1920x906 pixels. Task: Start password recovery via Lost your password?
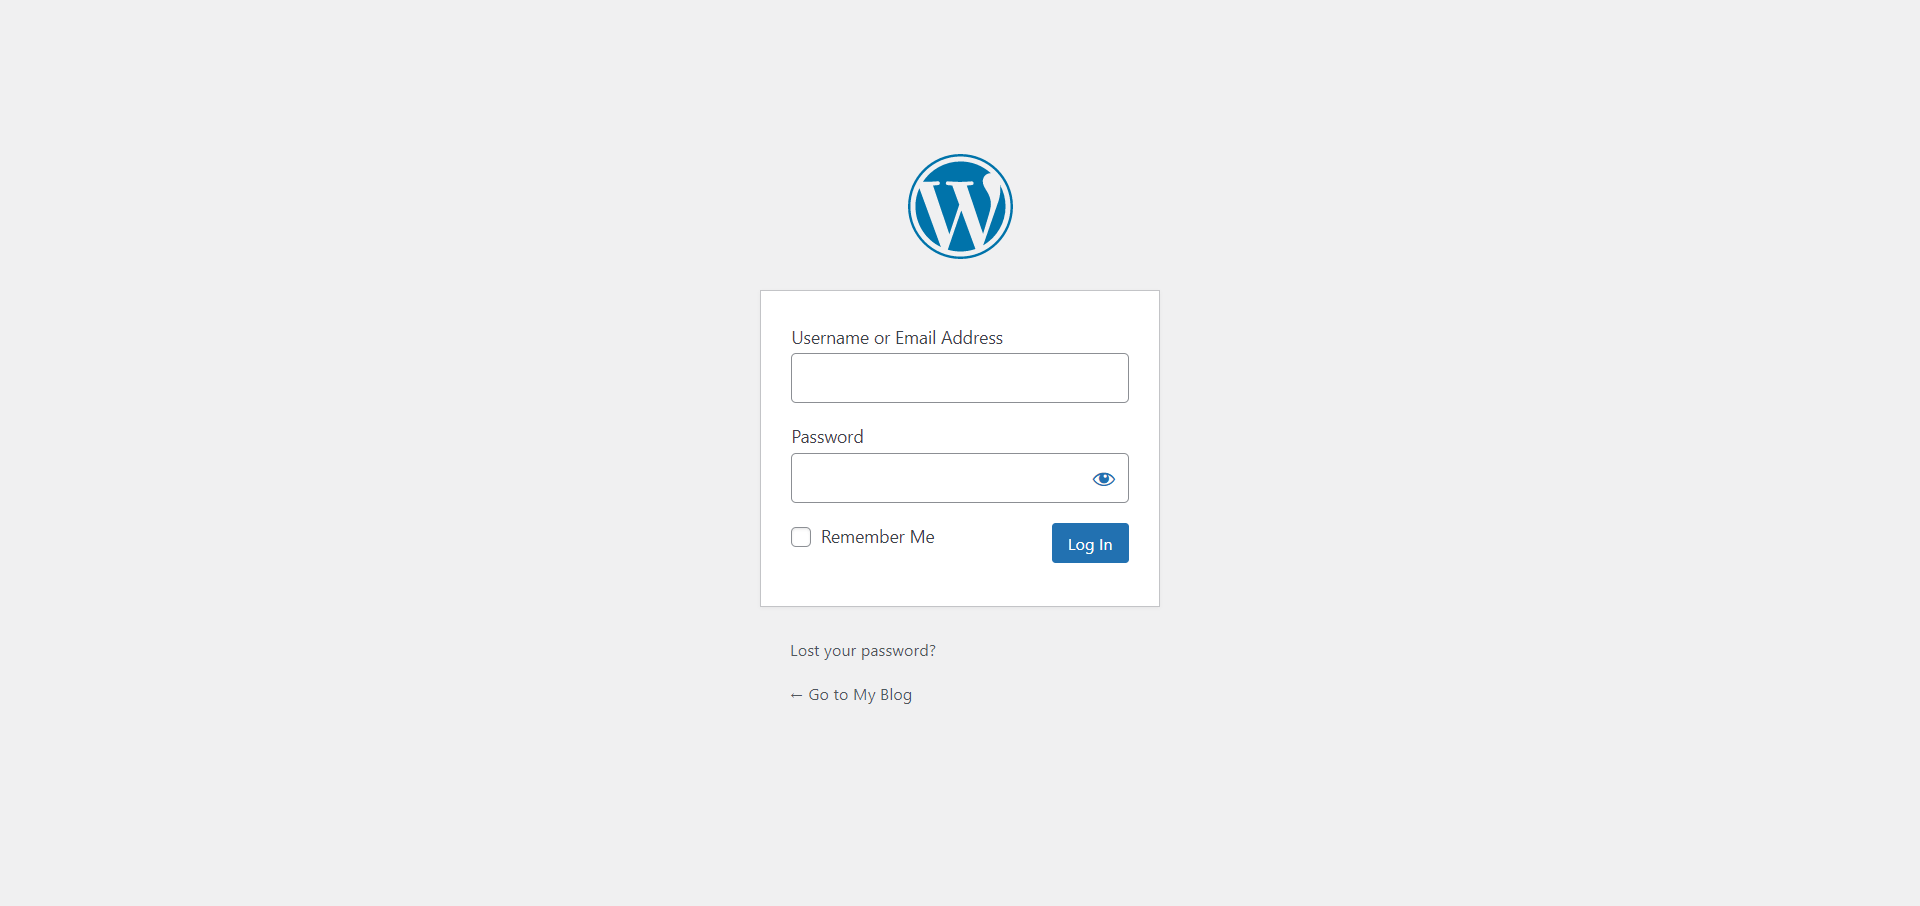click(863, 651)
